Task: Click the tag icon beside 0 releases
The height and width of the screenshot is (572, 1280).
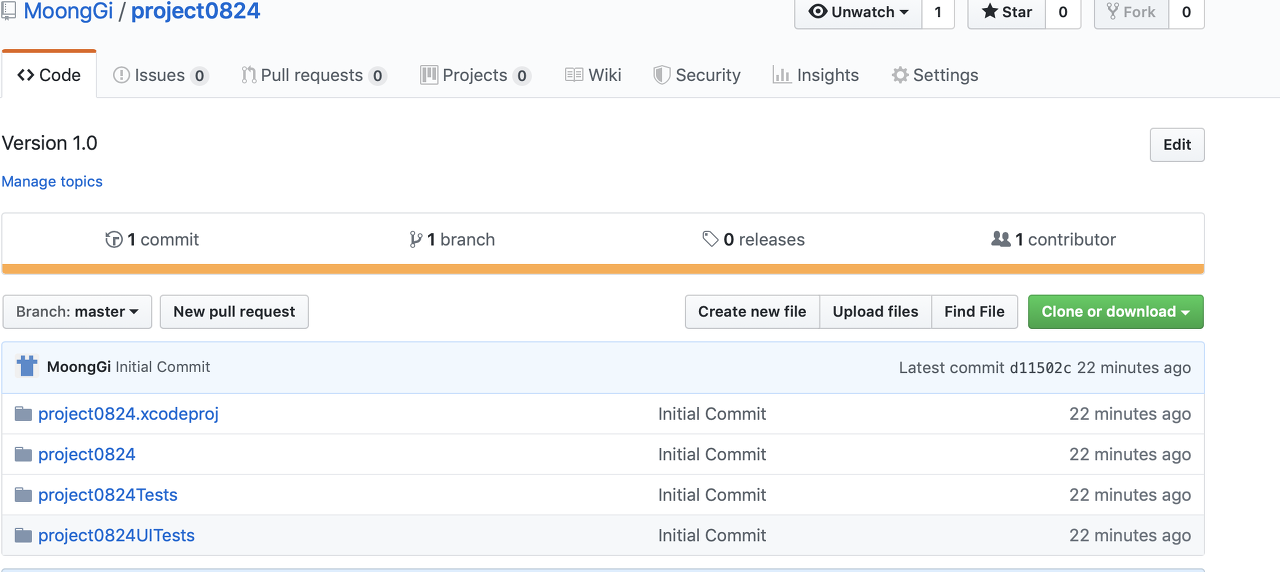Action: pos(710,240)
